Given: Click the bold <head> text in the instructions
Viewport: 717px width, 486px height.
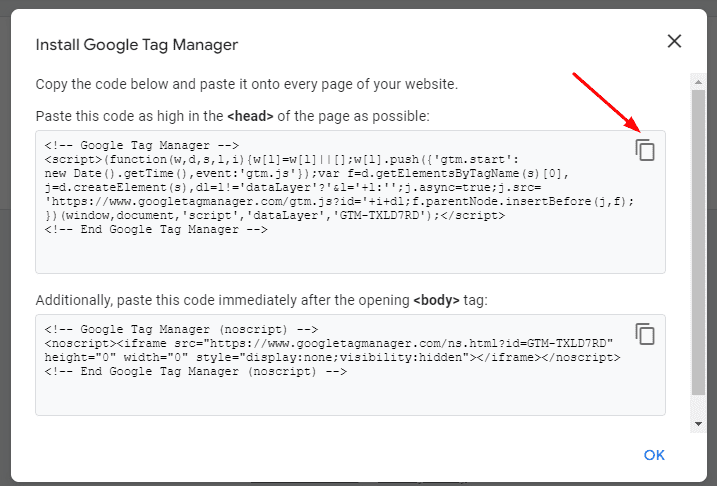Looking at the screenshot, I should click(x=250, y=116).
